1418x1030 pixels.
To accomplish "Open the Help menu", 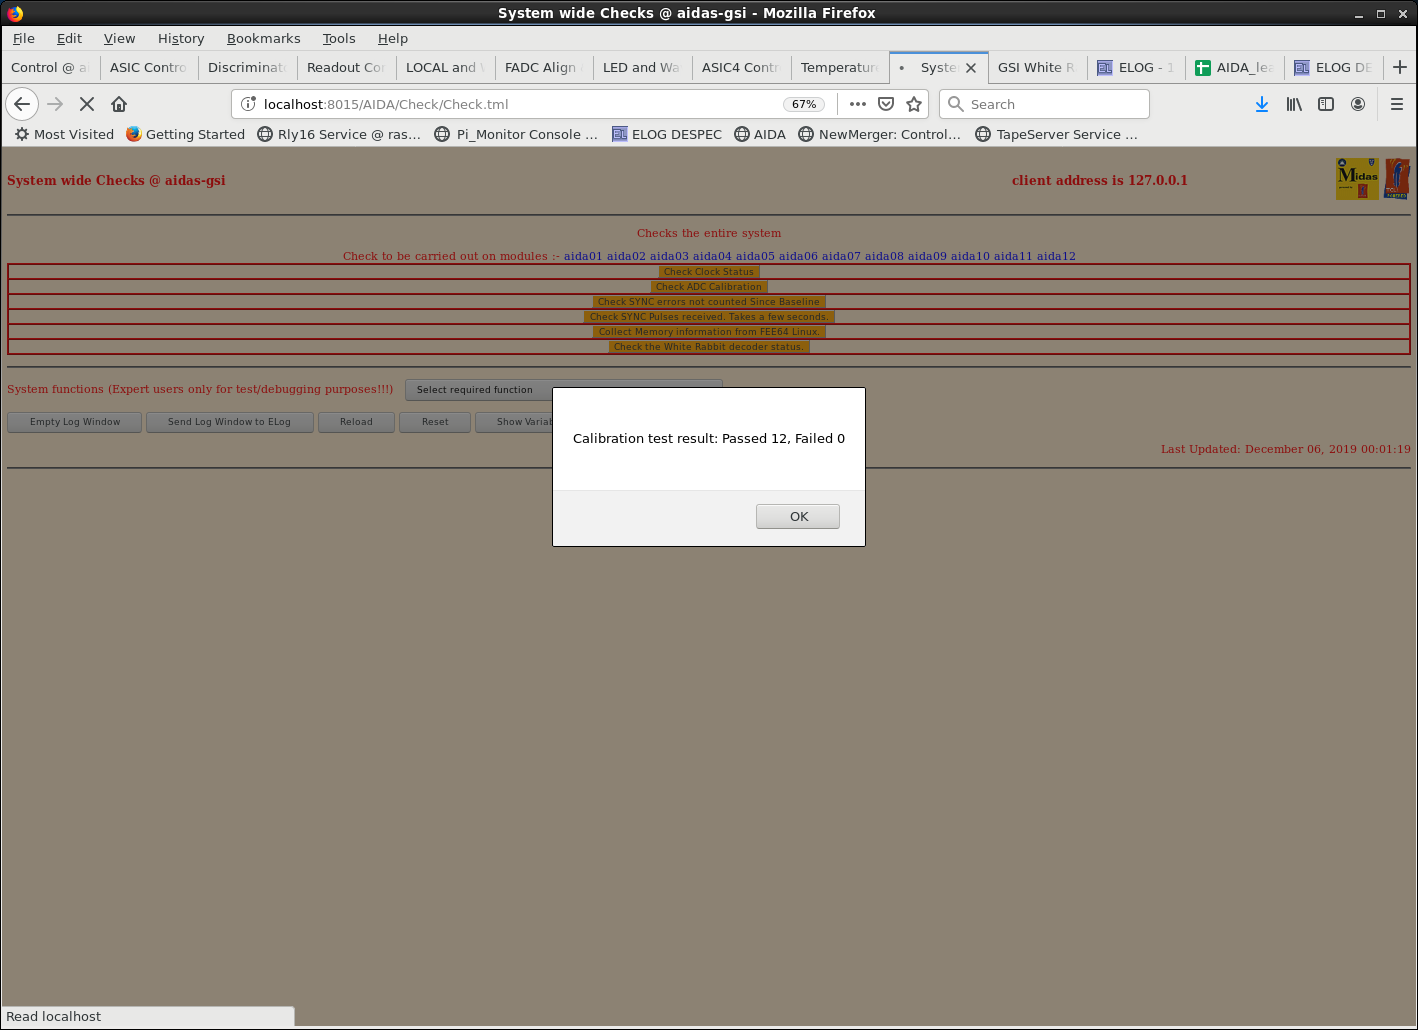I will tap(393, 38).
